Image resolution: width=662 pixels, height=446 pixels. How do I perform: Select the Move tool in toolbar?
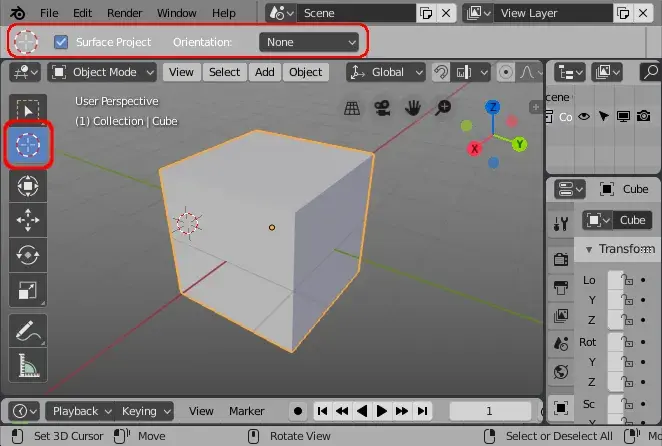(28, 220)
